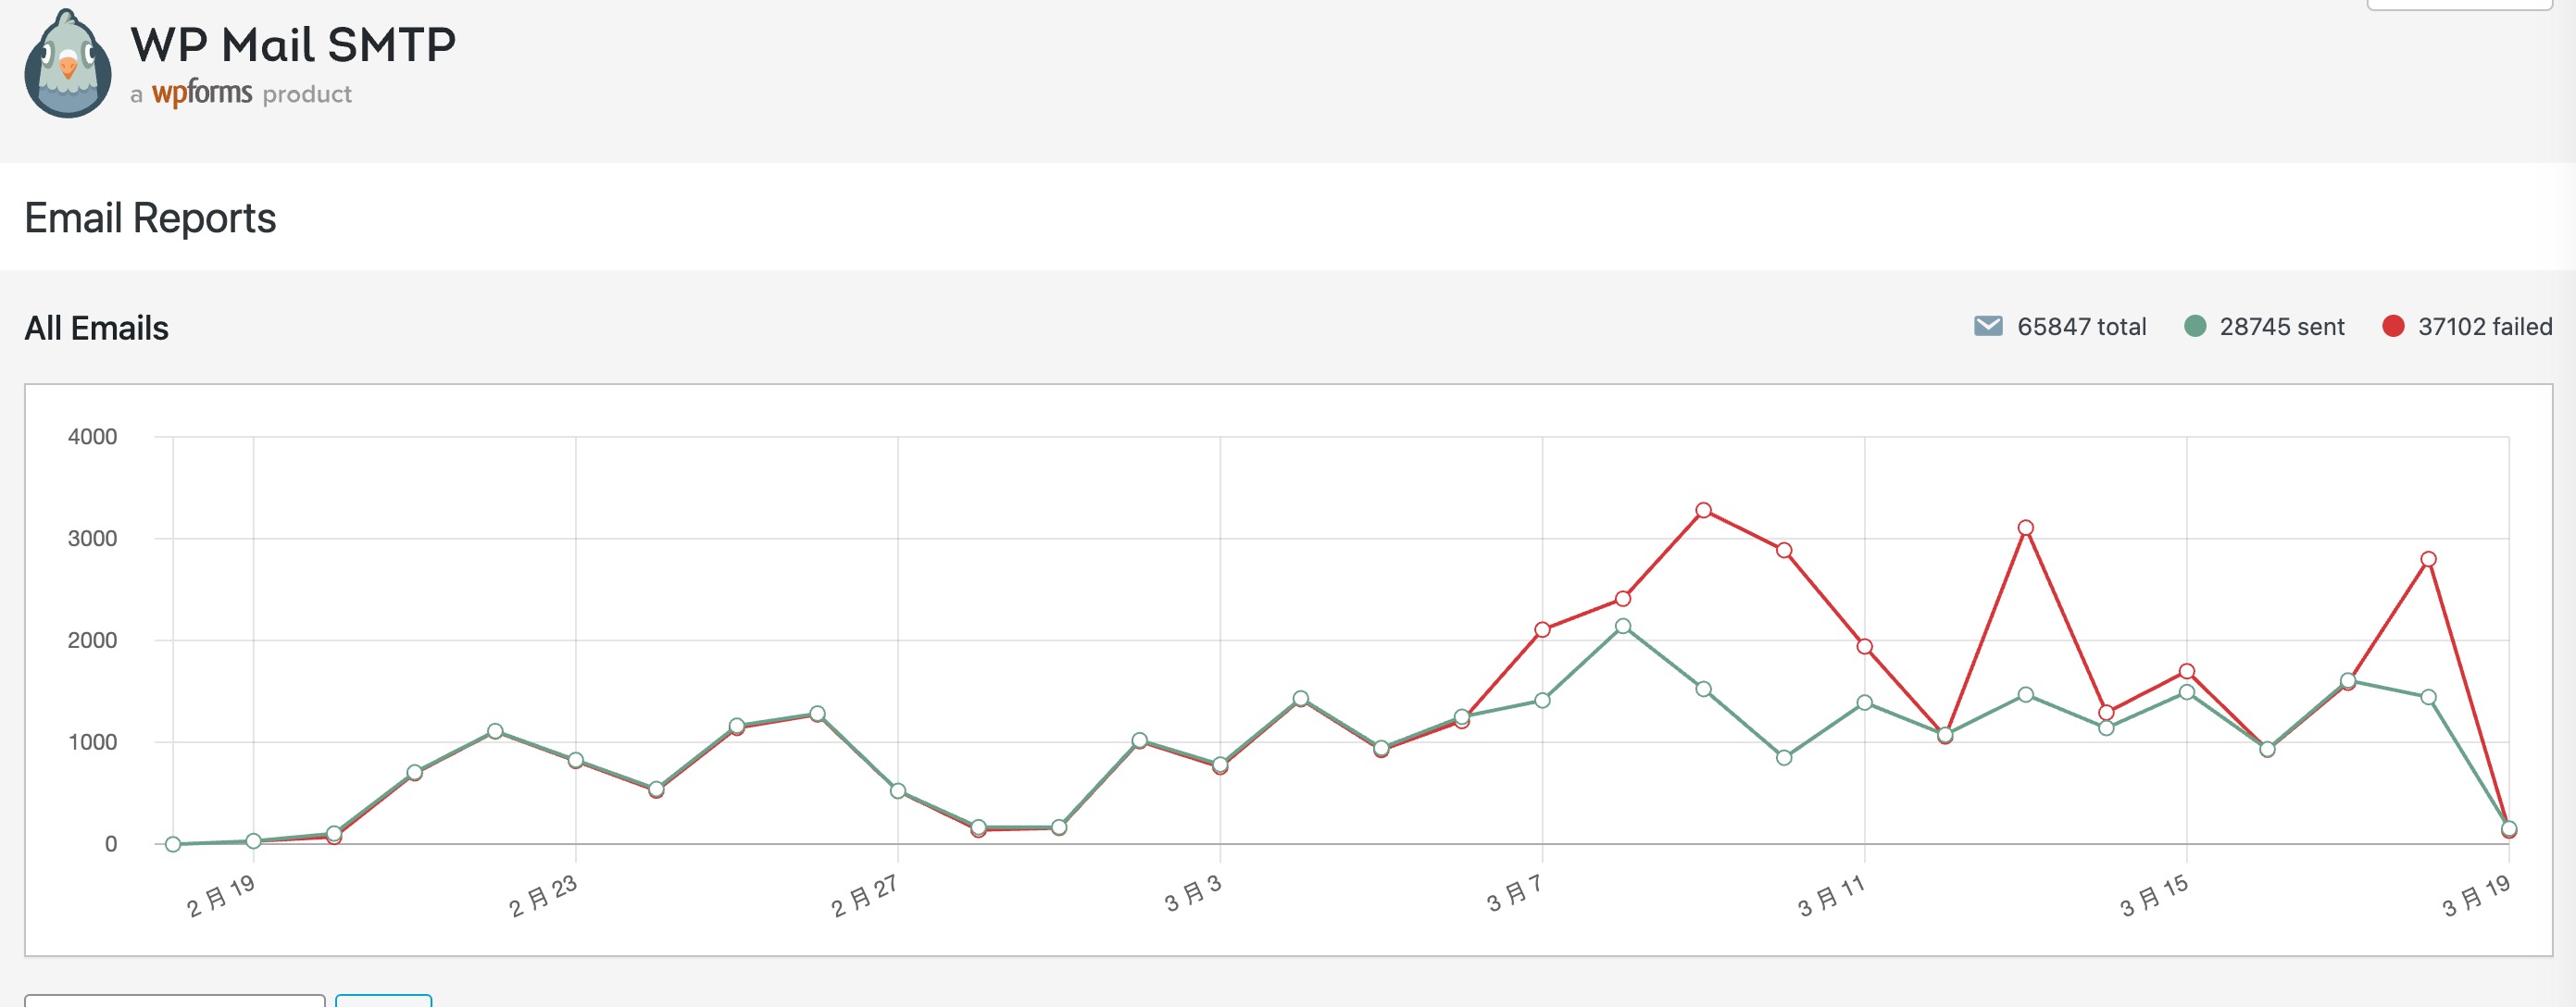Click the 3 月 7 x-axis date label
The width and height of the screenshot is (2576, 1007).
pyautogui.click(x=1514, y=892)
